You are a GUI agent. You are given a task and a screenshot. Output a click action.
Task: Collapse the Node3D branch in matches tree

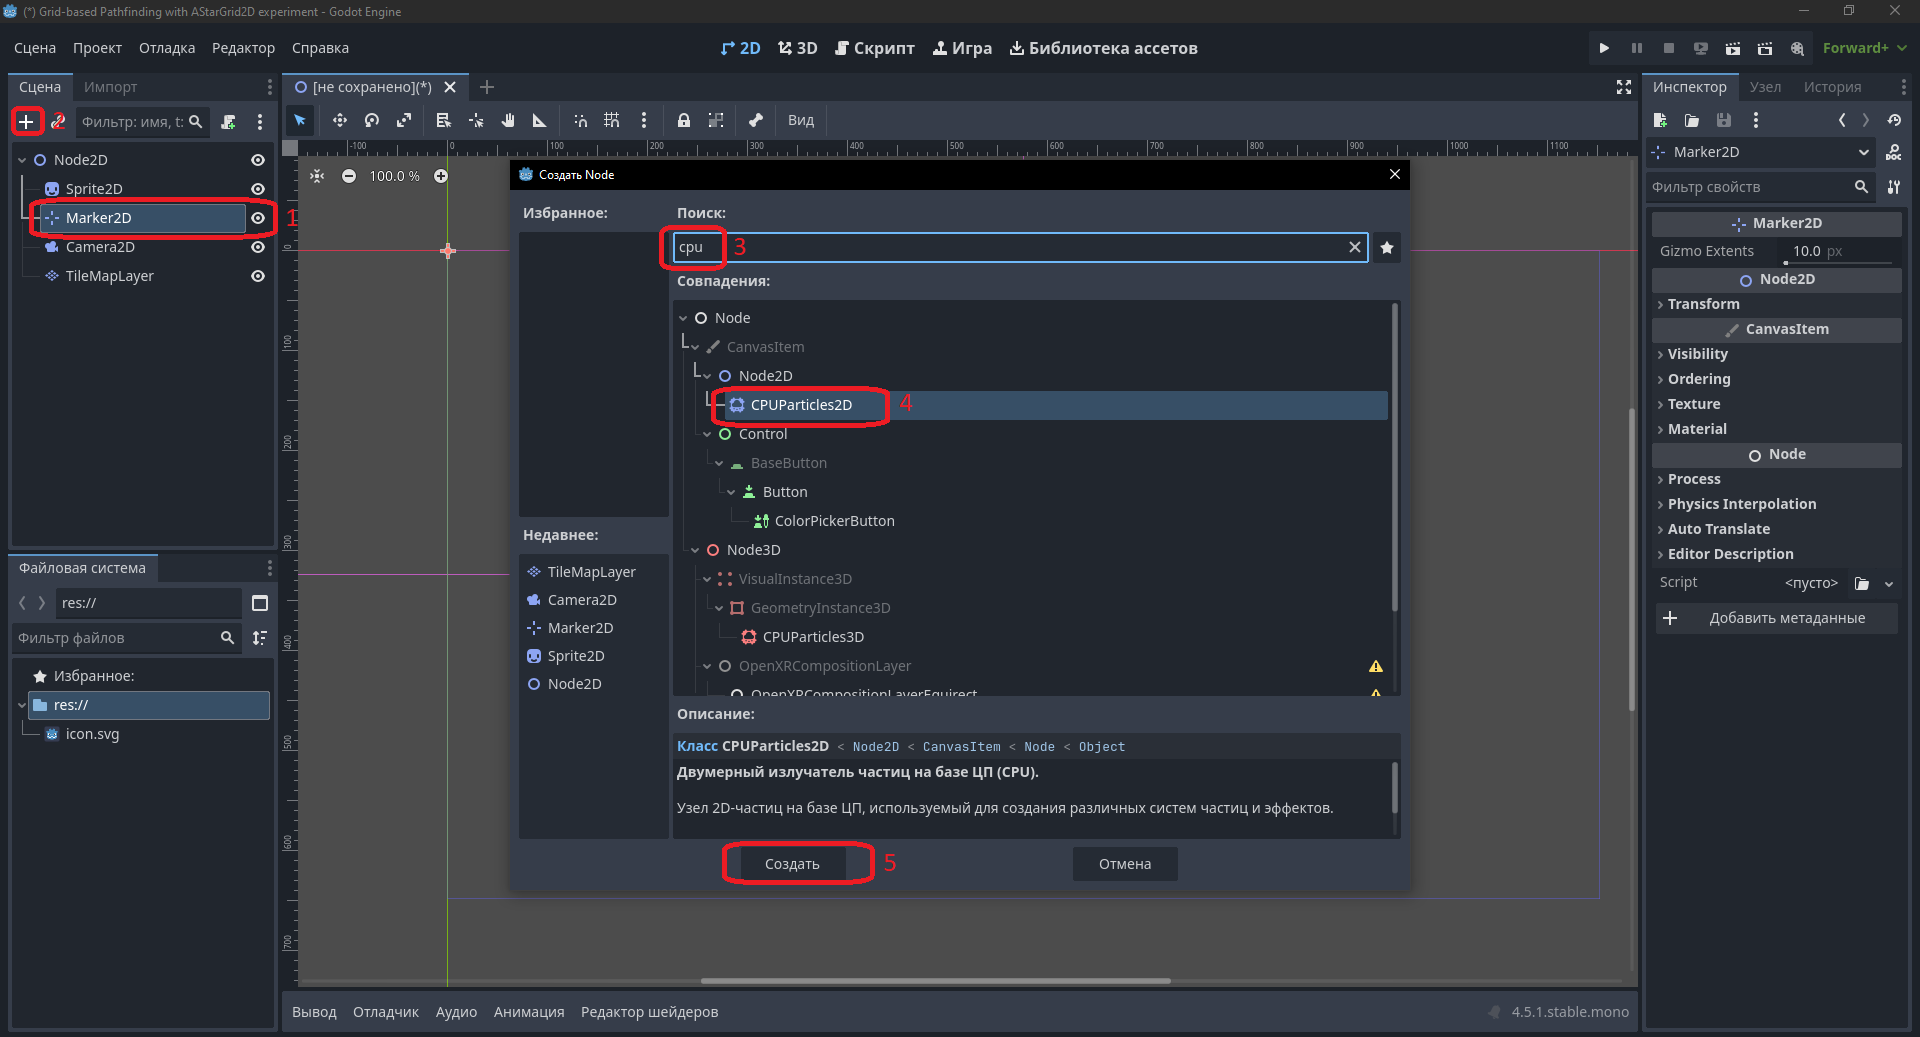point(695,550)
